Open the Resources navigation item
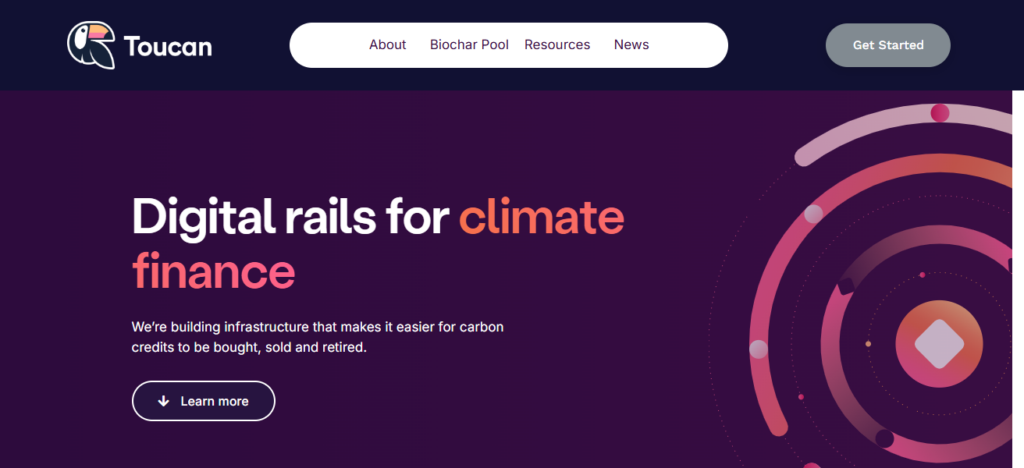The image size is (1024, 468). pos(557,45)
